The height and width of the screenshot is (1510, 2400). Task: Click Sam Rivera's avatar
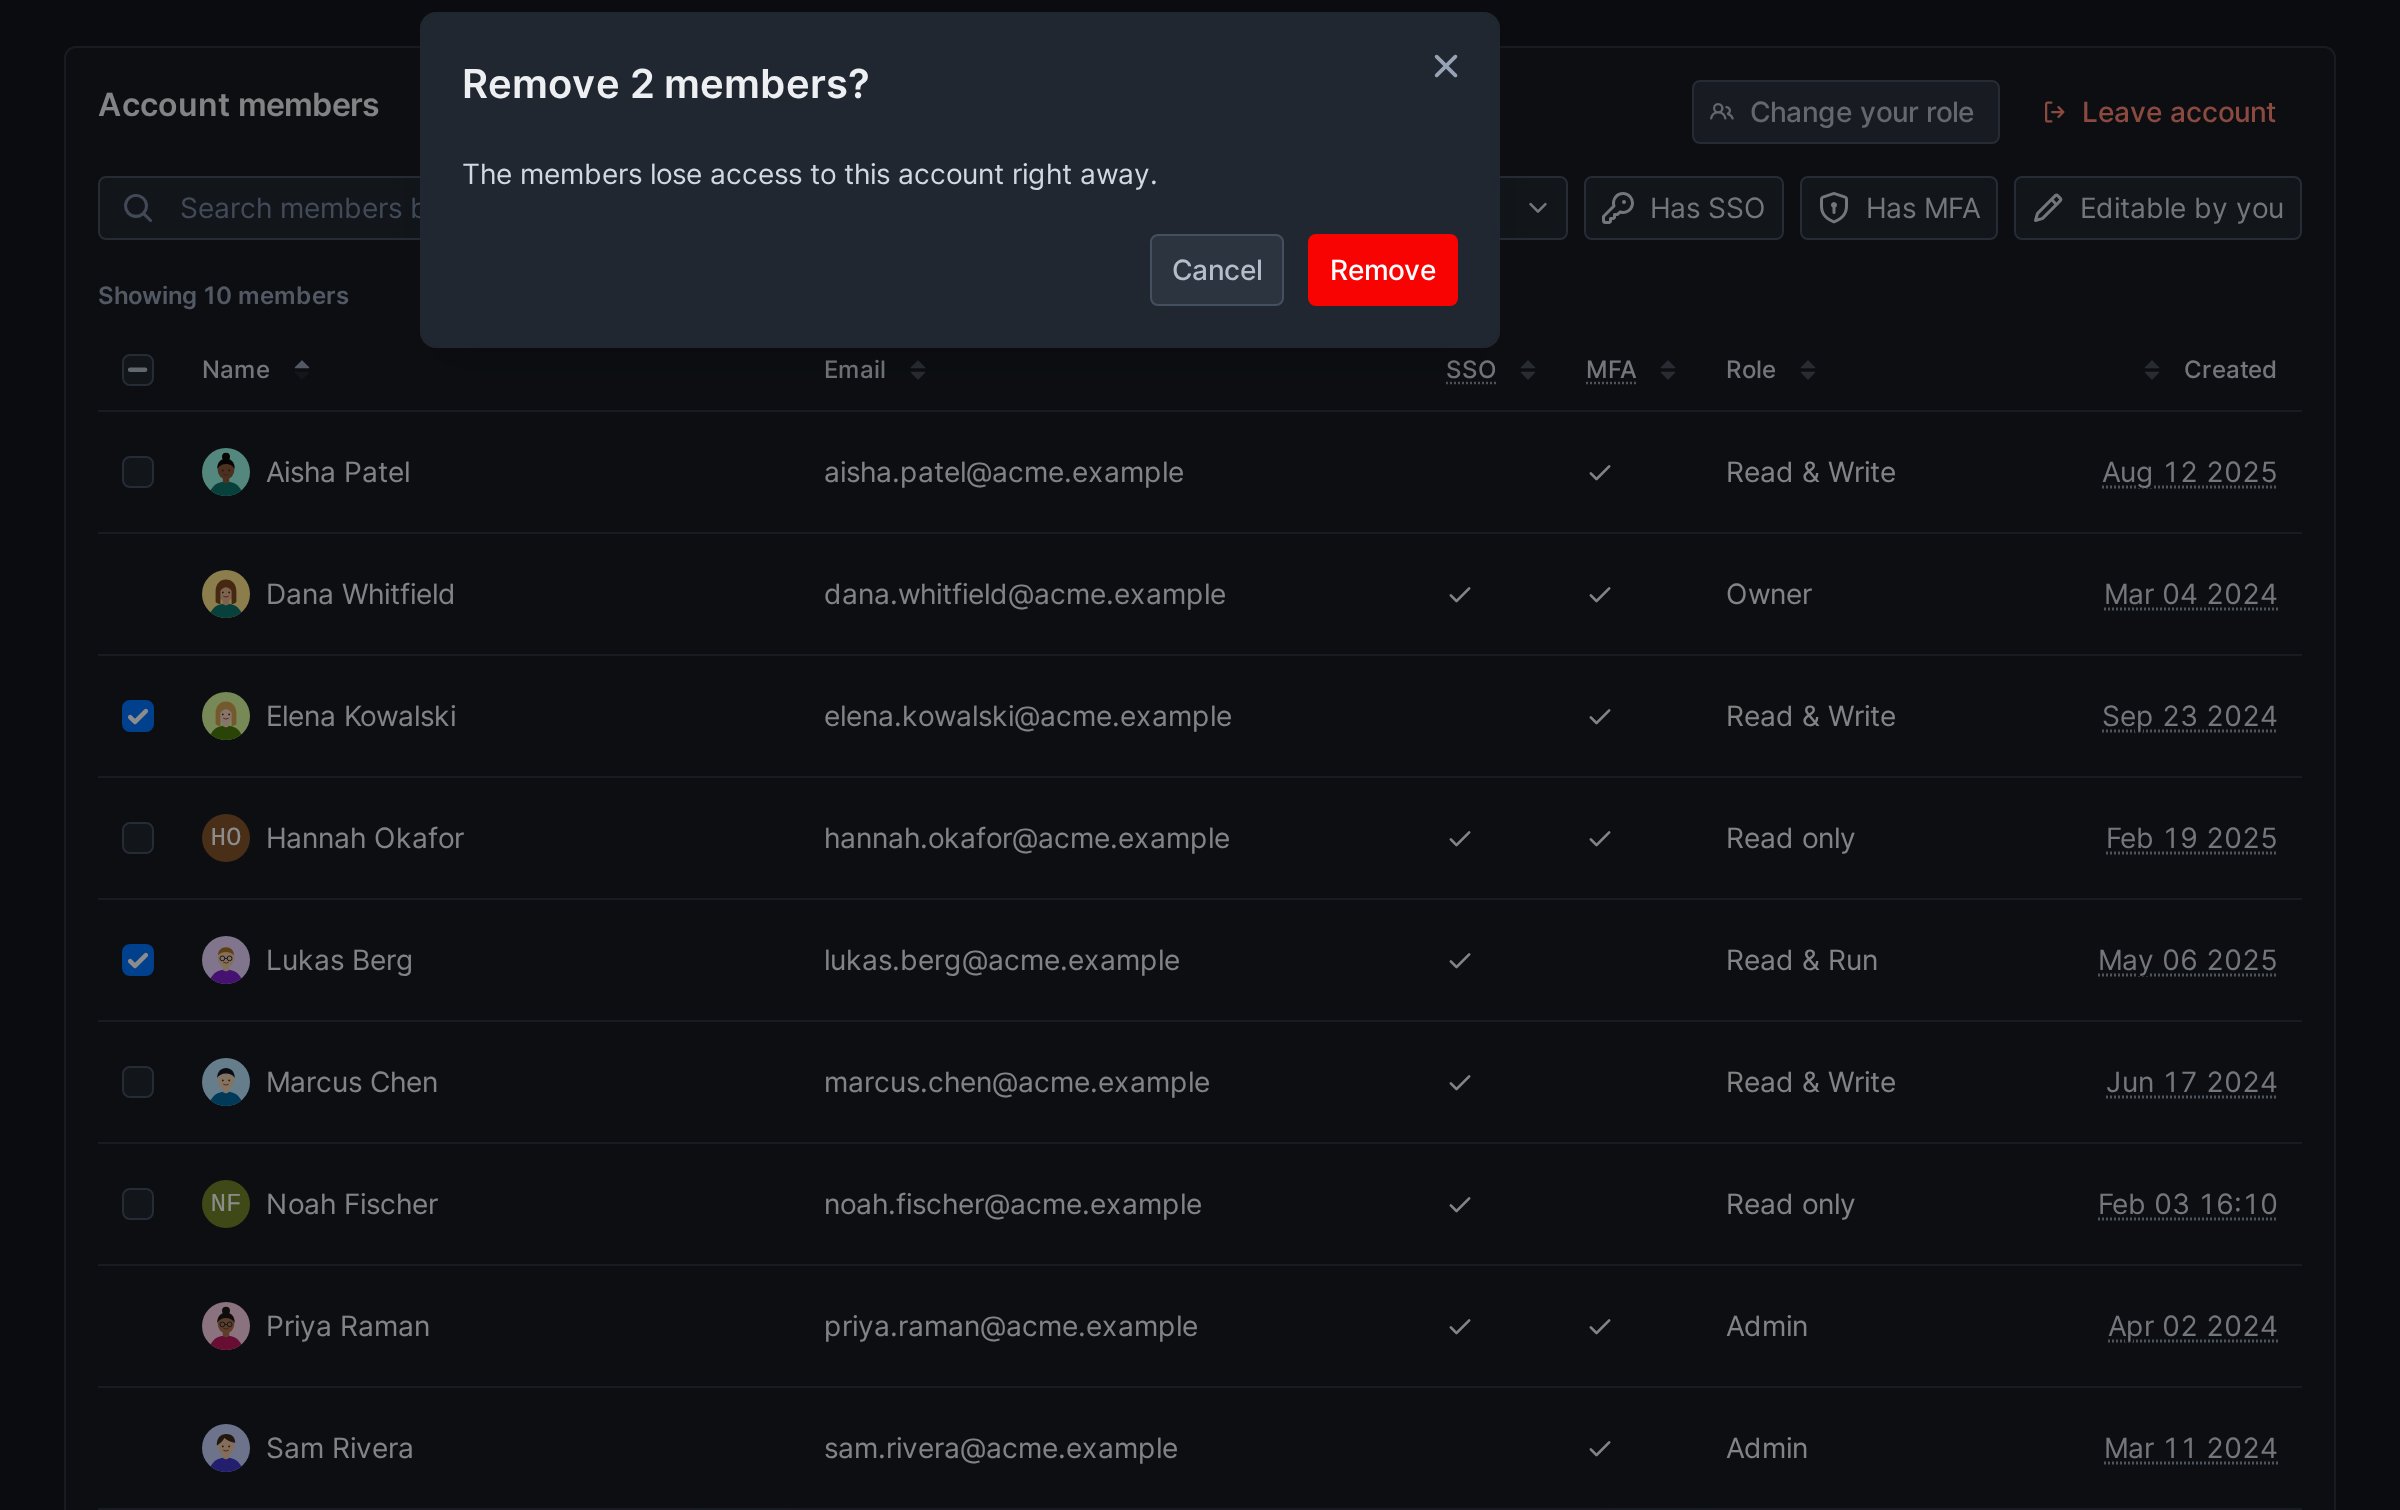pyautogui.click(x=226, y=1448)
